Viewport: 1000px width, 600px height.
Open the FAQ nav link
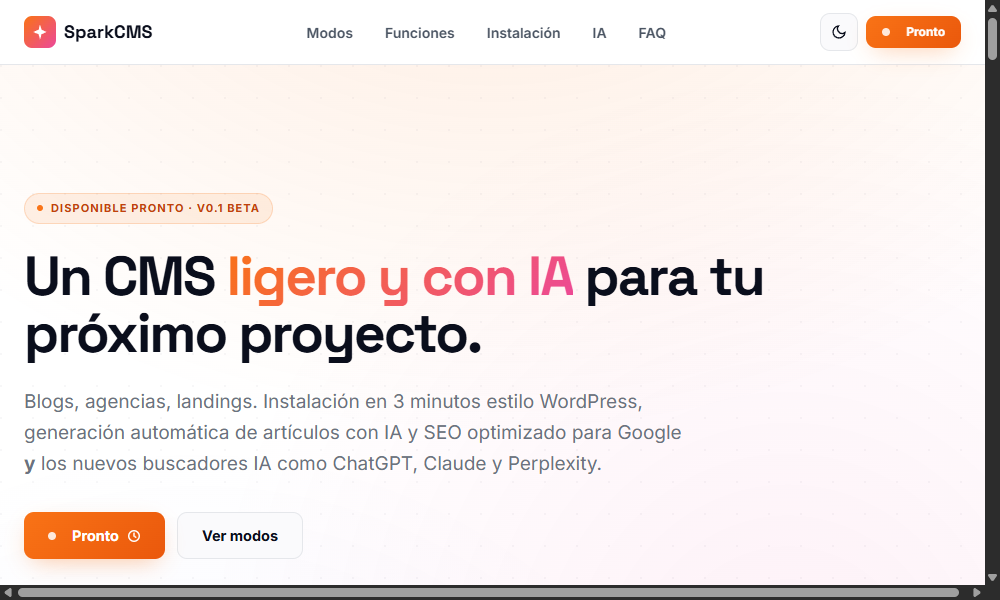(x=652, y=33)
